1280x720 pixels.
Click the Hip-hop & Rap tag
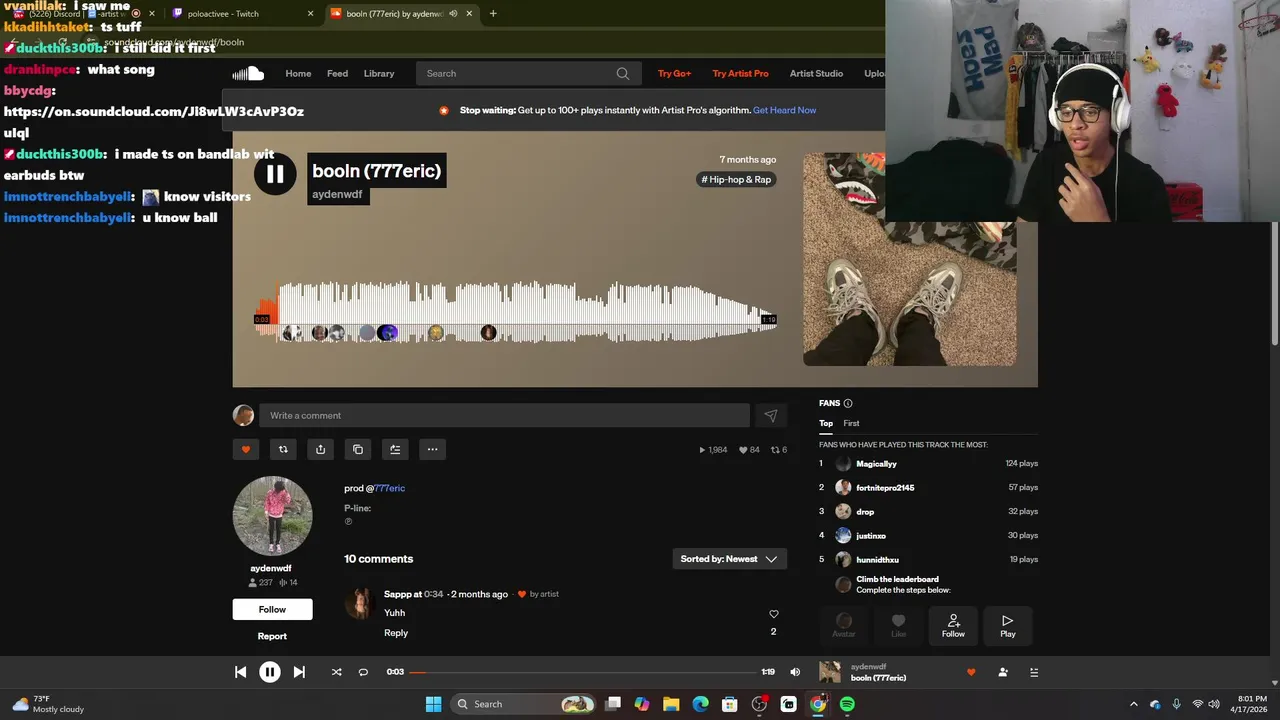737,180
